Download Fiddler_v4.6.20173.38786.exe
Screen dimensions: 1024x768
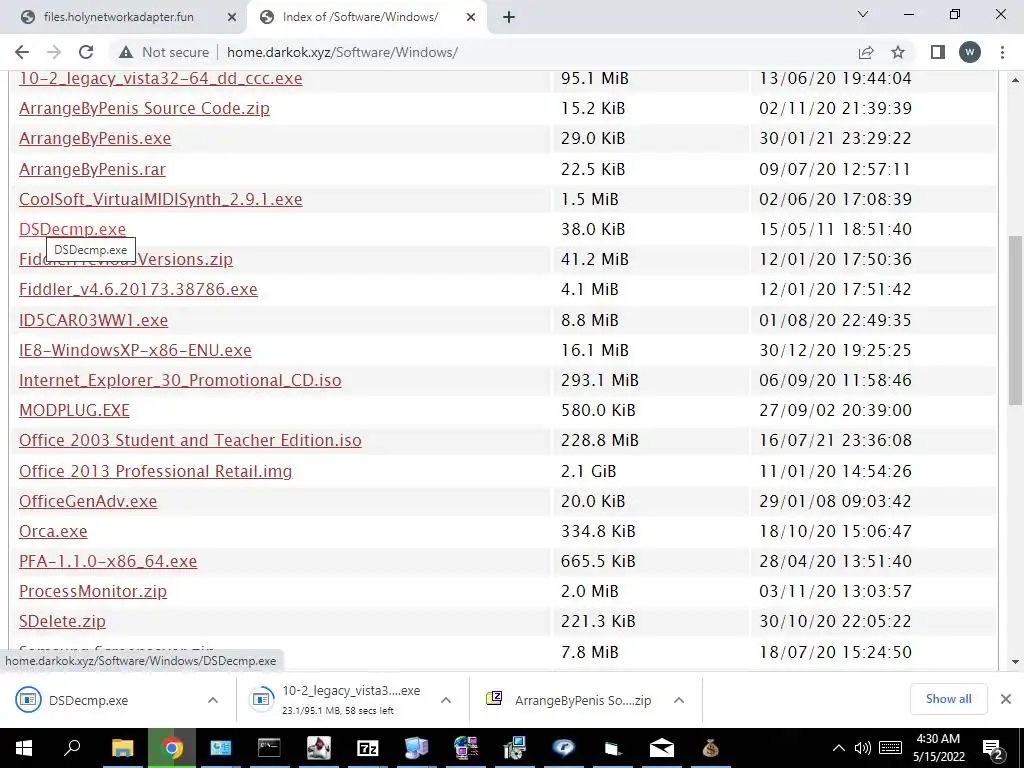click(x=138, y=289)
